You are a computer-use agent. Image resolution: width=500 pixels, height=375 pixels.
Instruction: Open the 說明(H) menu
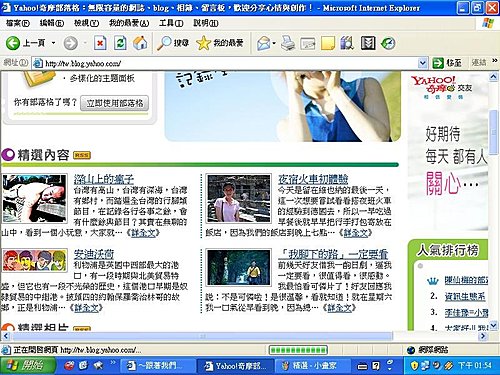206,23
